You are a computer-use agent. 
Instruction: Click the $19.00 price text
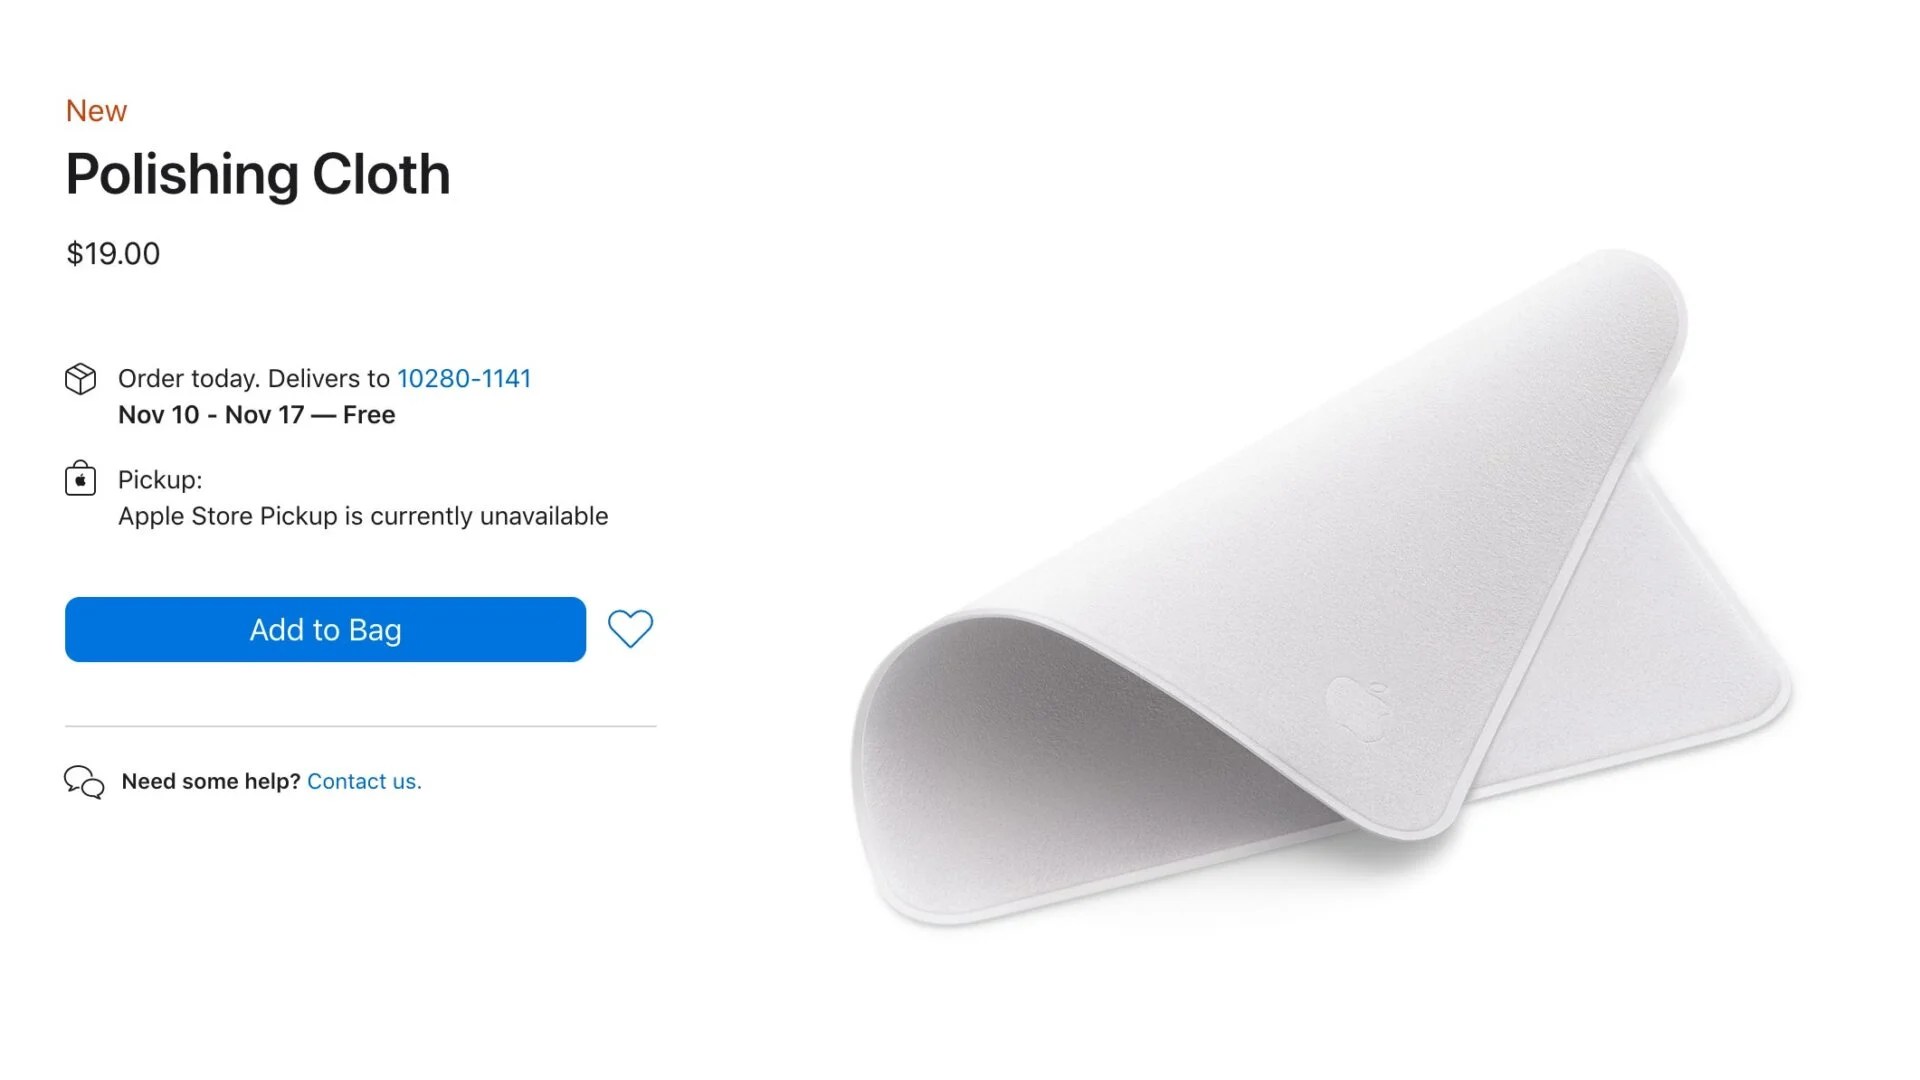point(113,253)
